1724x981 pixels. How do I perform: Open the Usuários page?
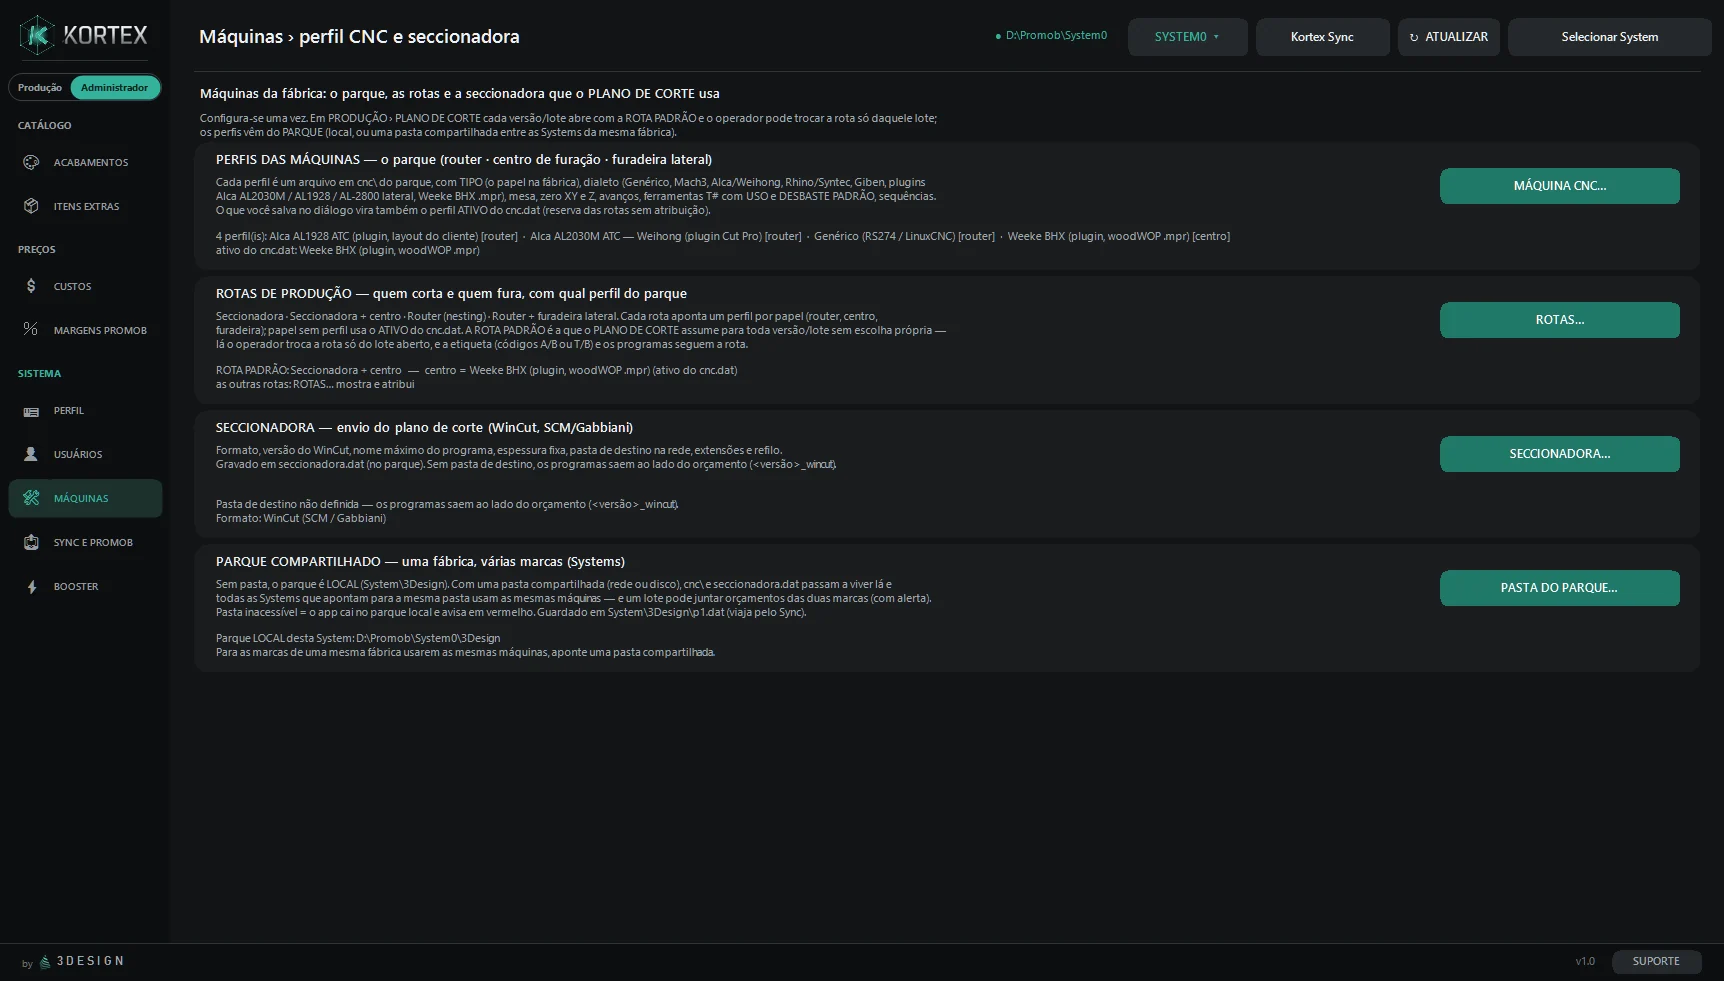85,454
